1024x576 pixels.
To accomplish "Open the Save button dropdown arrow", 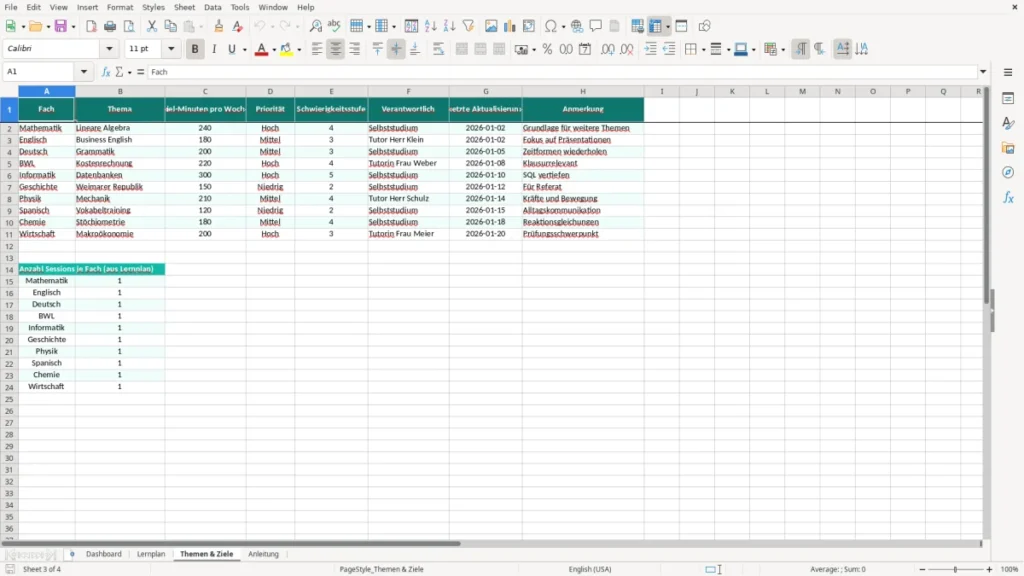I will [x=73, y=27].
